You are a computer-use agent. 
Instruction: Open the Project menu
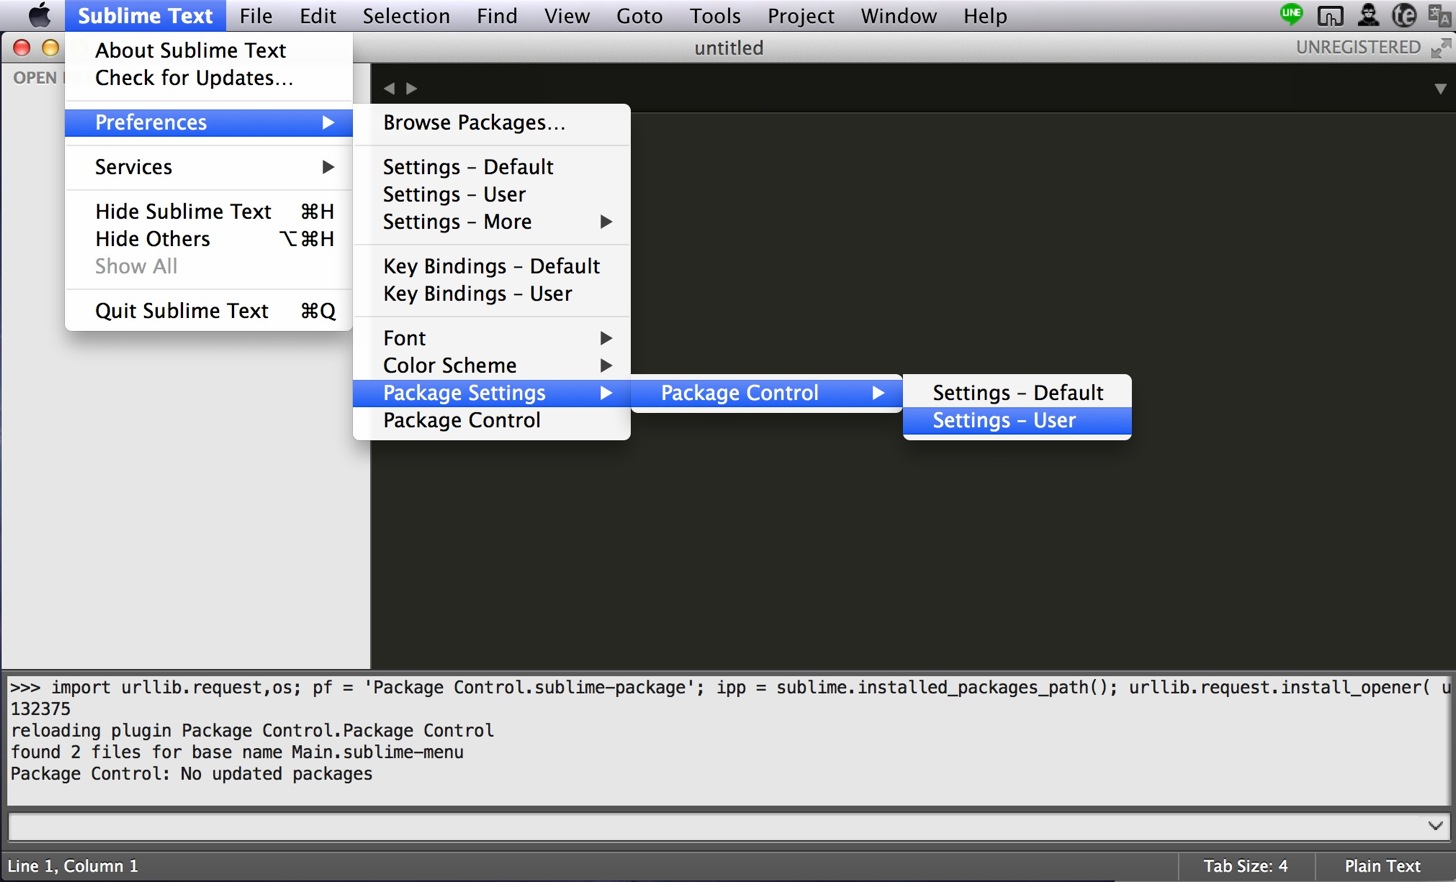tap(801, 16)
